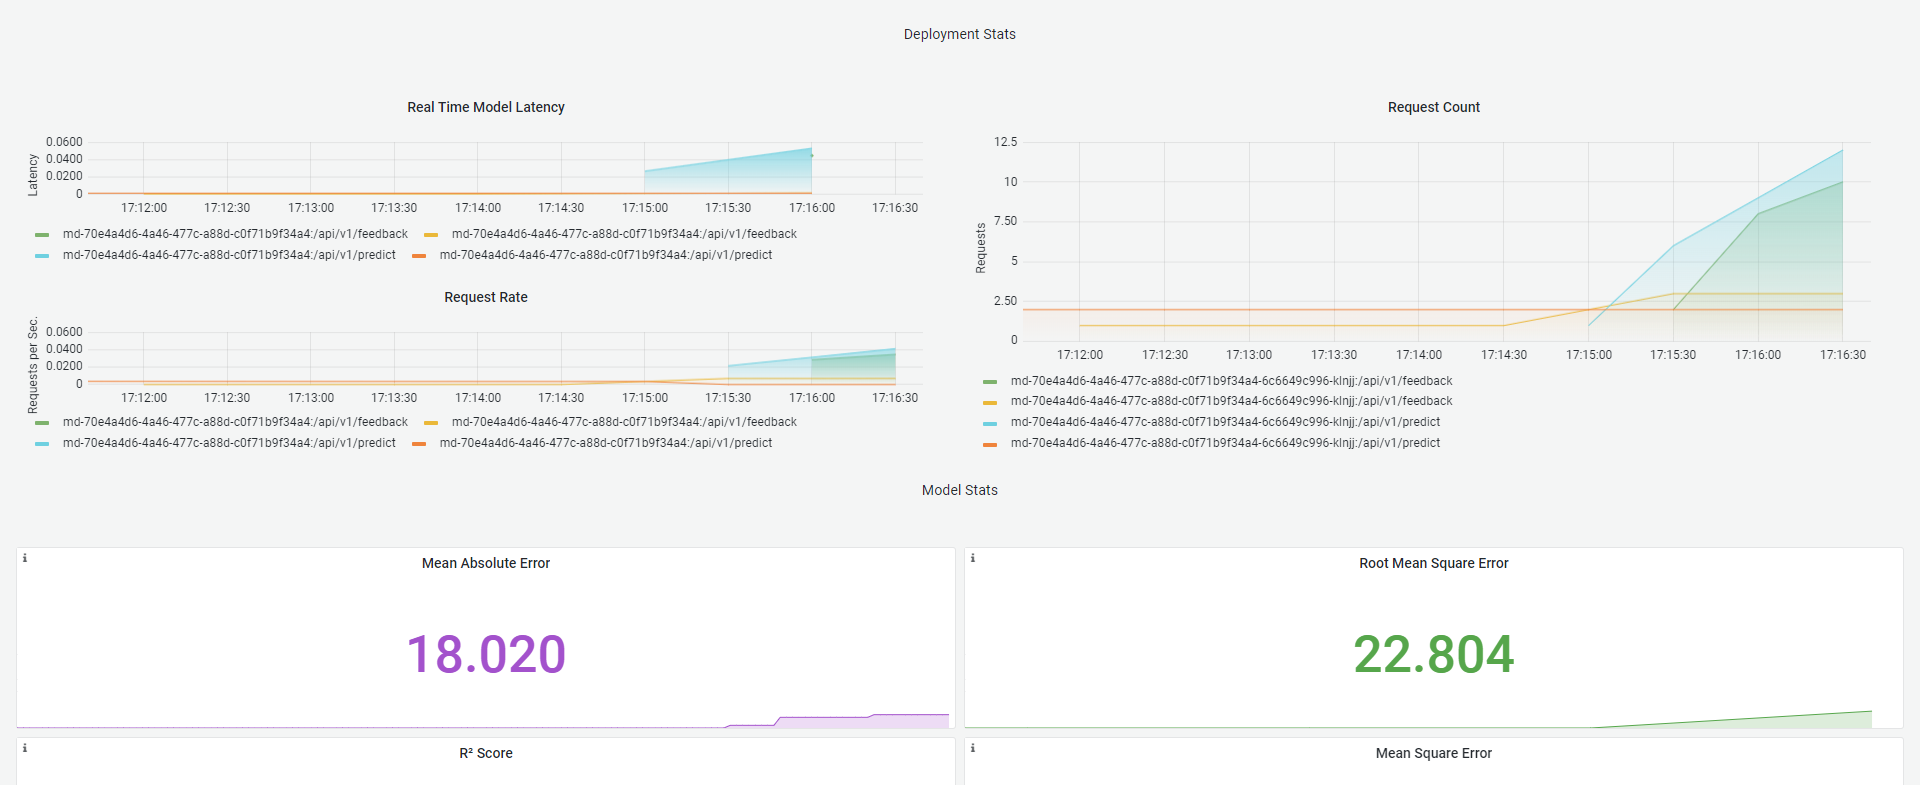Toggle orange predict series label in Request Count legend
The height and width of the screenshot is (785, 1920).
pos(1225,443)
